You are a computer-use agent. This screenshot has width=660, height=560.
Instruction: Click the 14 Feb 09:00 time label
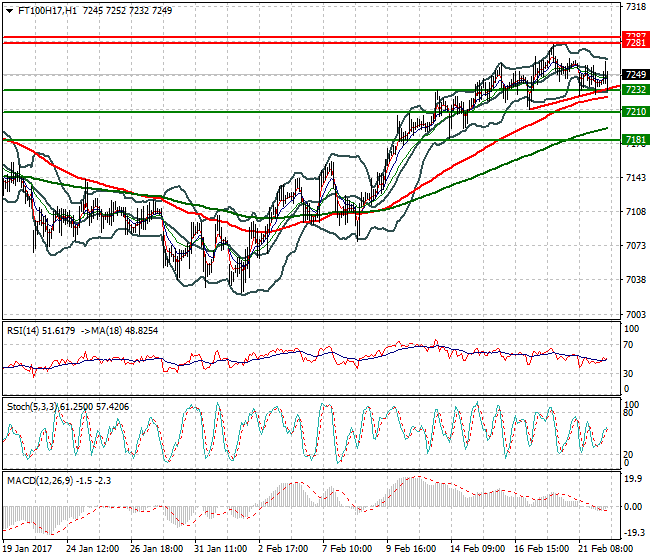477,549
